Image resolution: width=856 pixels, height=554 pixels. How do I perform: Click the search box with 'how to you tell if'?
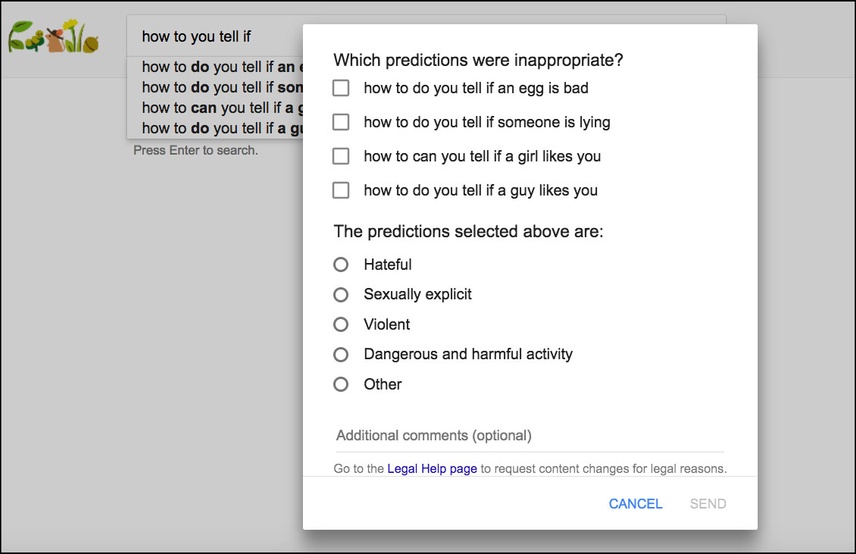pyautogui.click(x=216, y=37)
